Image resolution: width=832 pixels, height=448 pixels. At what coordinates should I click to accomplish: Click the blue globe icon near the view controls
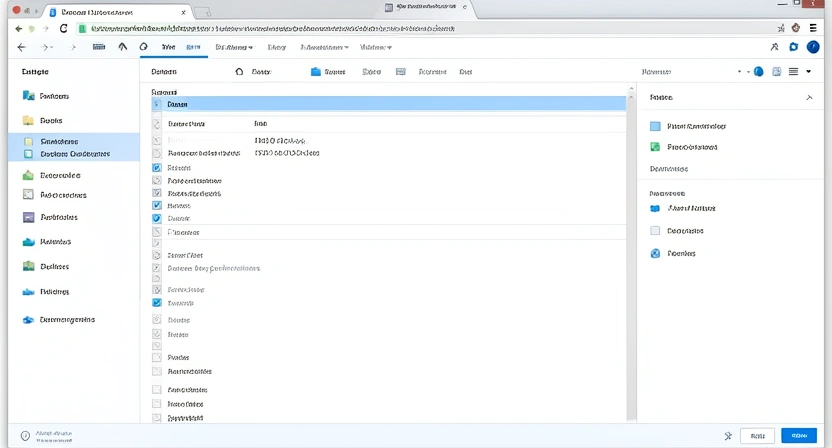tap(759, 72)
